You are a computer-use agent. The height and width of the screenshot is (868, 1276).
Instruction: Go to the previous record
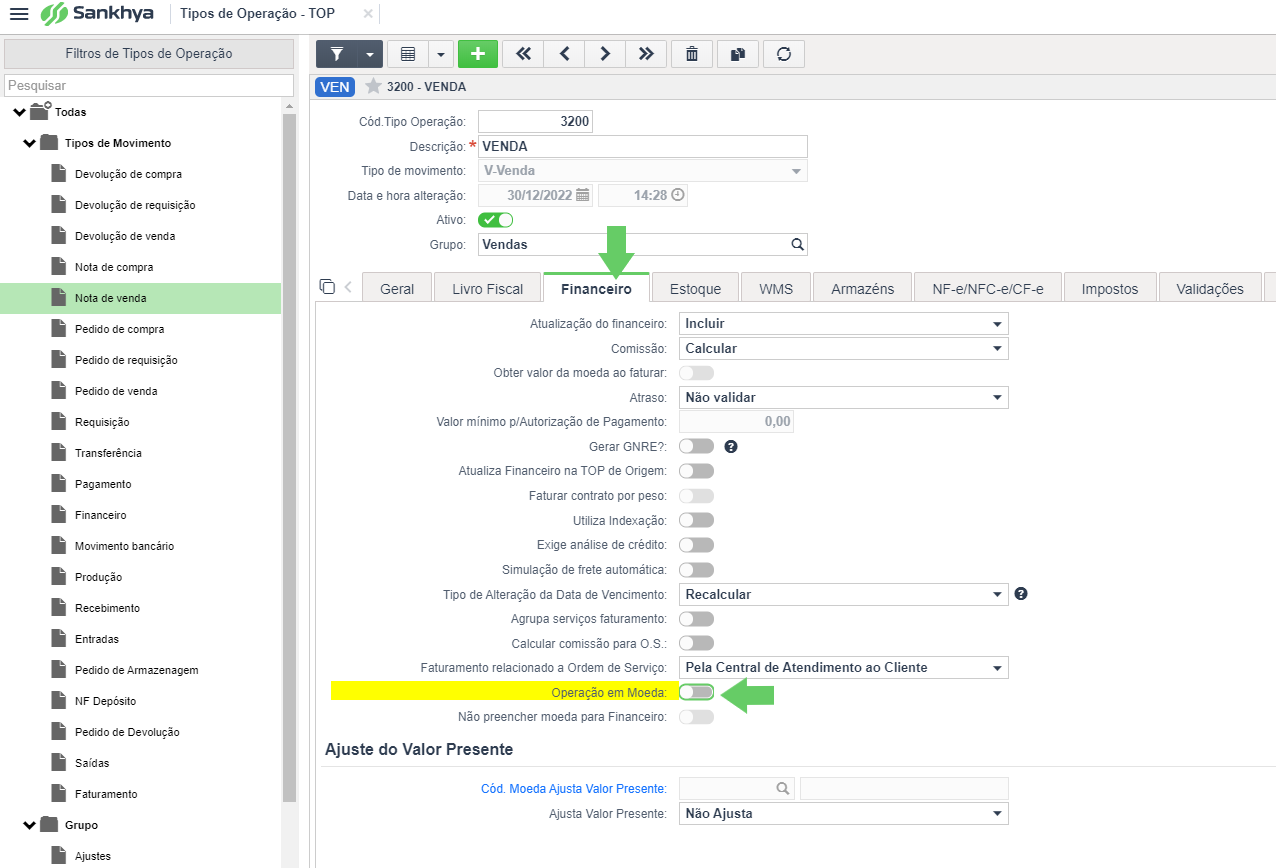click(564, 54)
